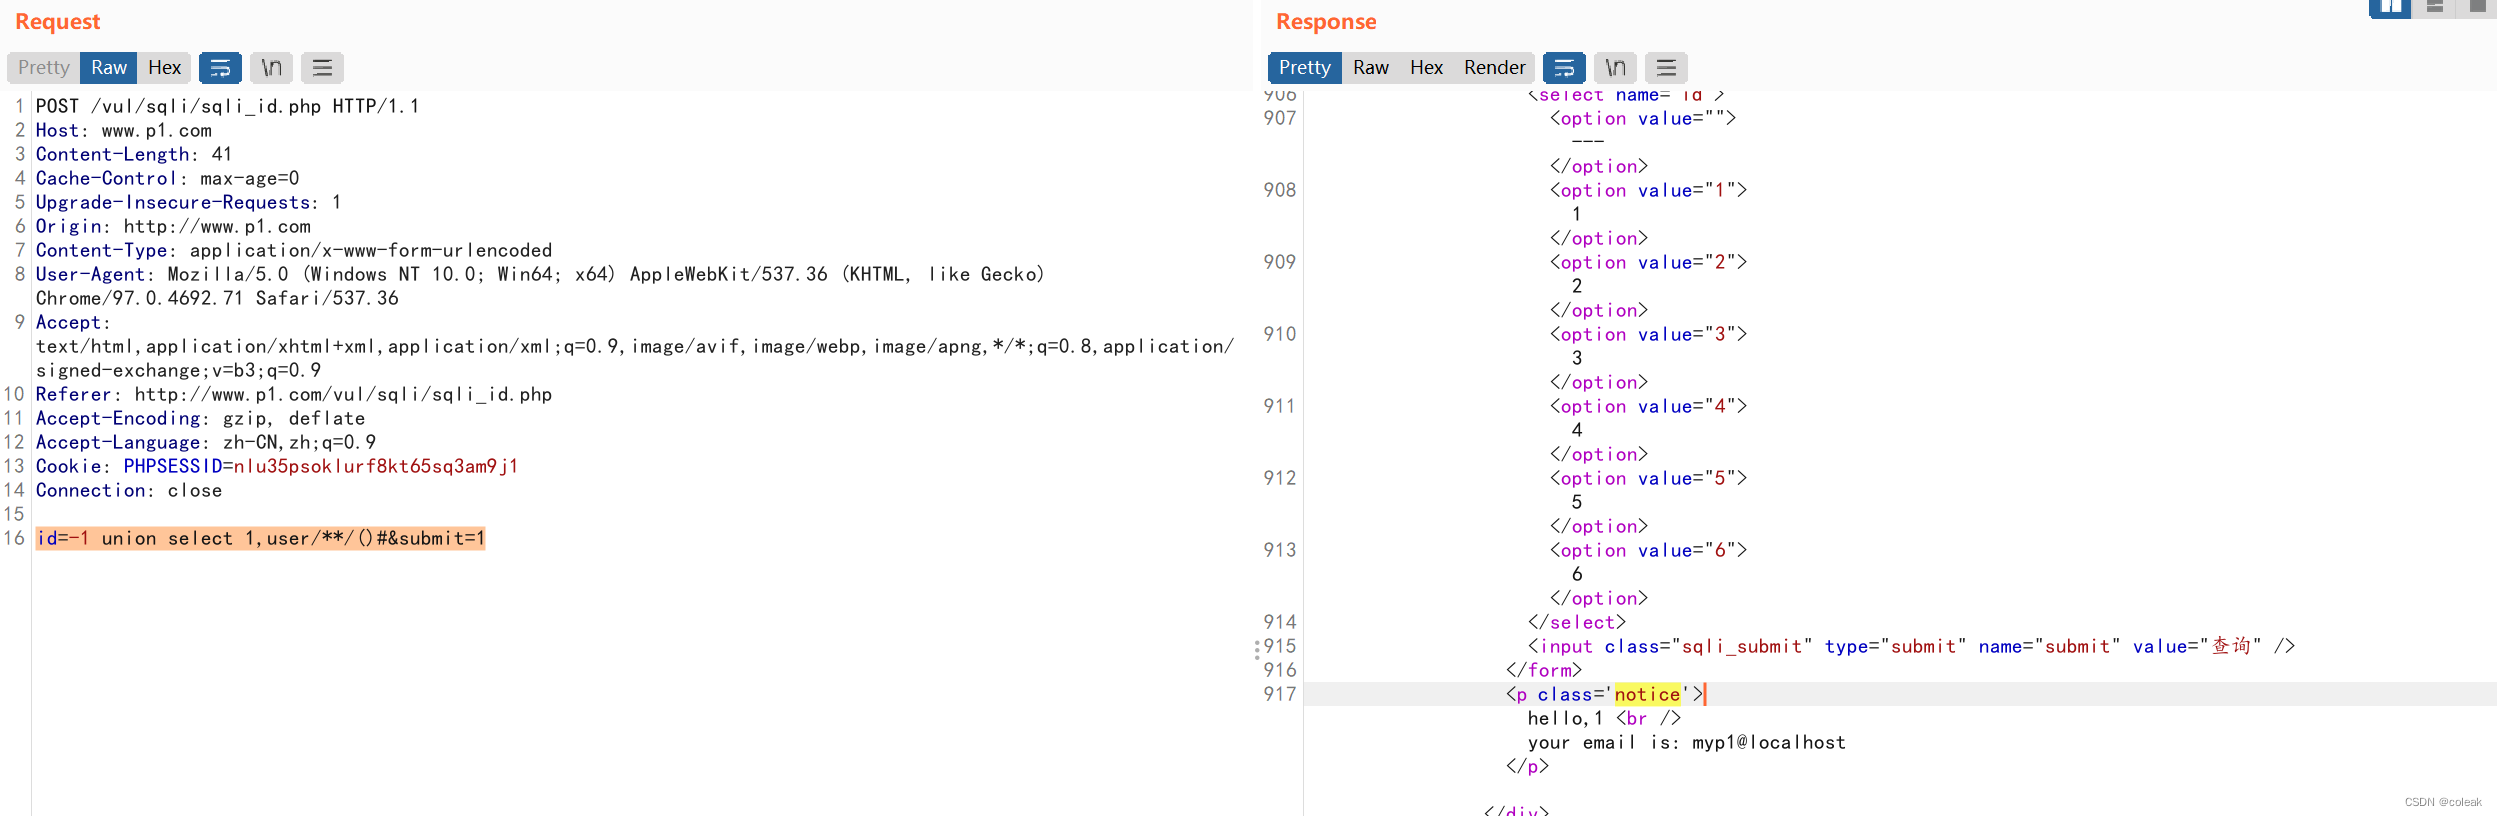The width and height of the screenshot is (2497, 816).
Task: Click the Upgrade-Insecure-Requests header line
Action: [x=189, y=202]
